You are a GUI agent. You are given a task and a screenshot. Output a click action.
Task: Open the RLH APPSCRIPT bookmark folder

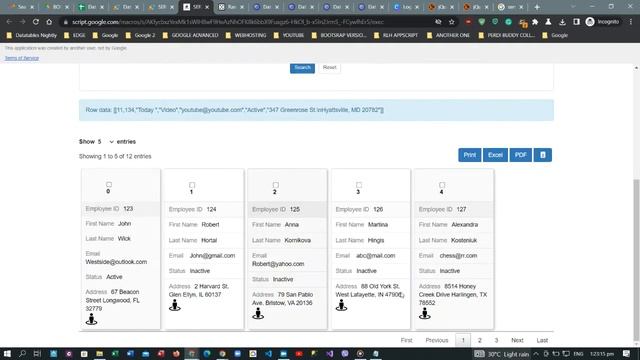tap(396, 36)
